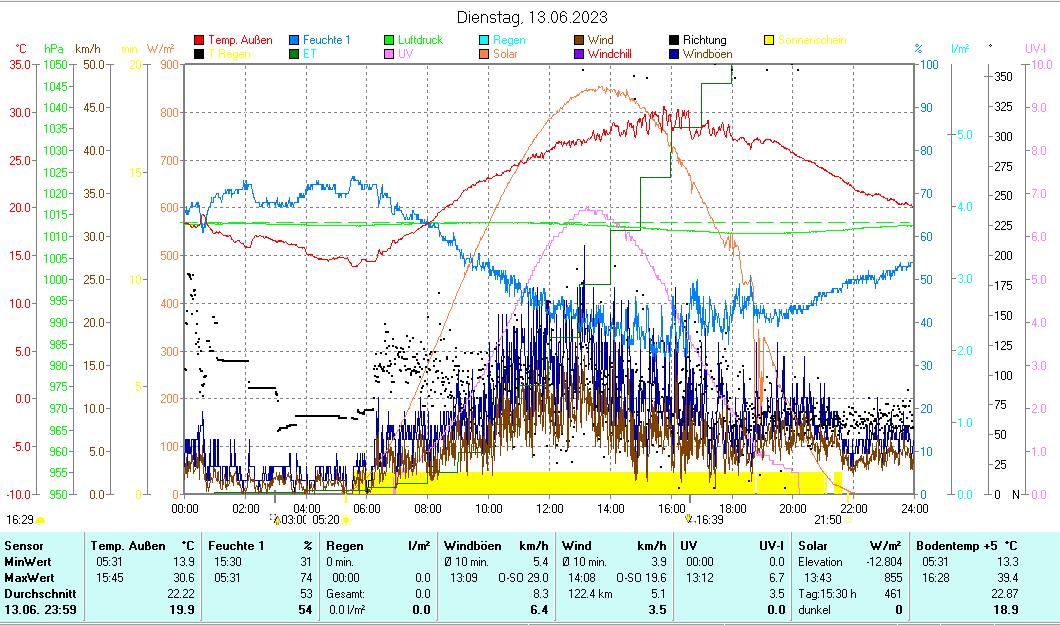The image size is (1060, 625).
Task: Click the Temp. Außen column header in the table
Action: (x=128, y=546)
